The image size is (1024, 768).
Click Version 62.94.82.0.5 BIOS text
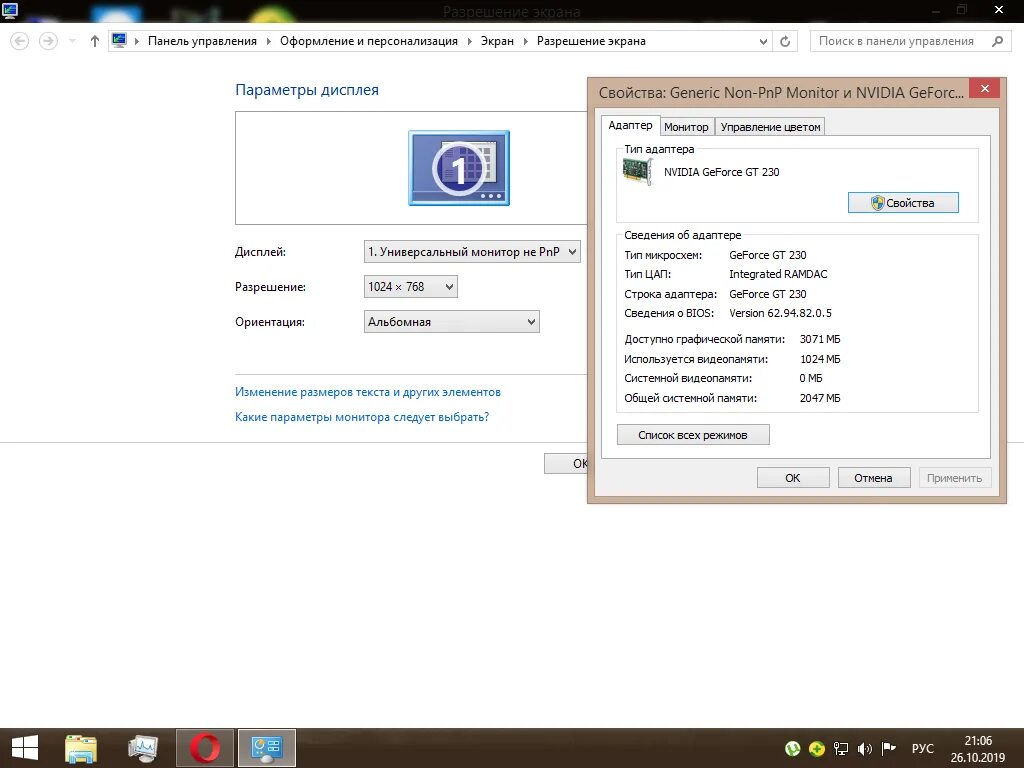pyautogui.click(x=780, y=313)
